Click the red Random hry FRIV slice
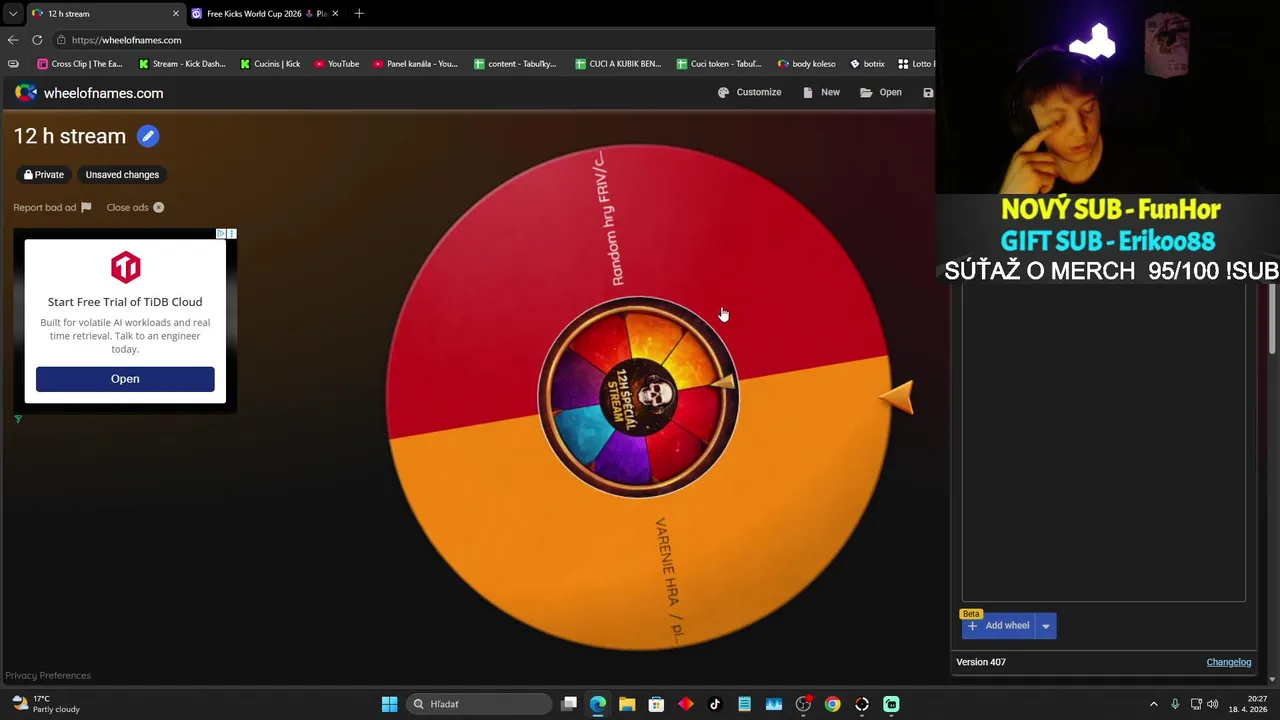The width and height of the screenshot is (1280, 720). click(x=610, y=218)
